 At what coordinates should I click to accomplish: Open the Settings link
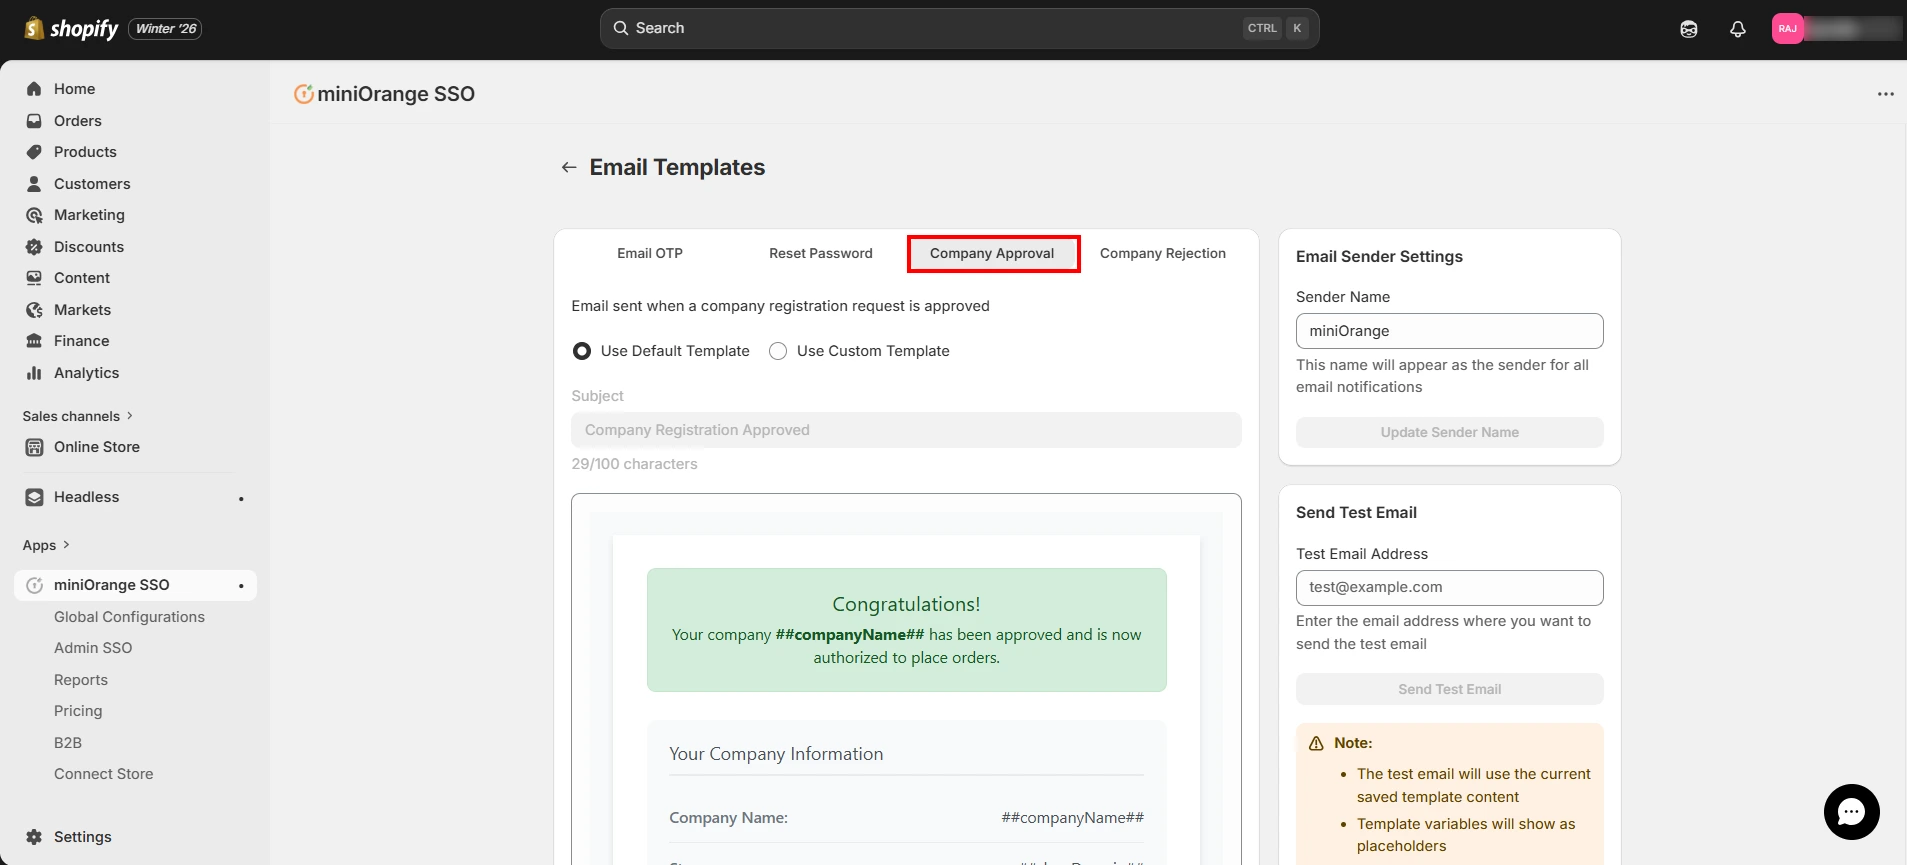tap(83, 837)
